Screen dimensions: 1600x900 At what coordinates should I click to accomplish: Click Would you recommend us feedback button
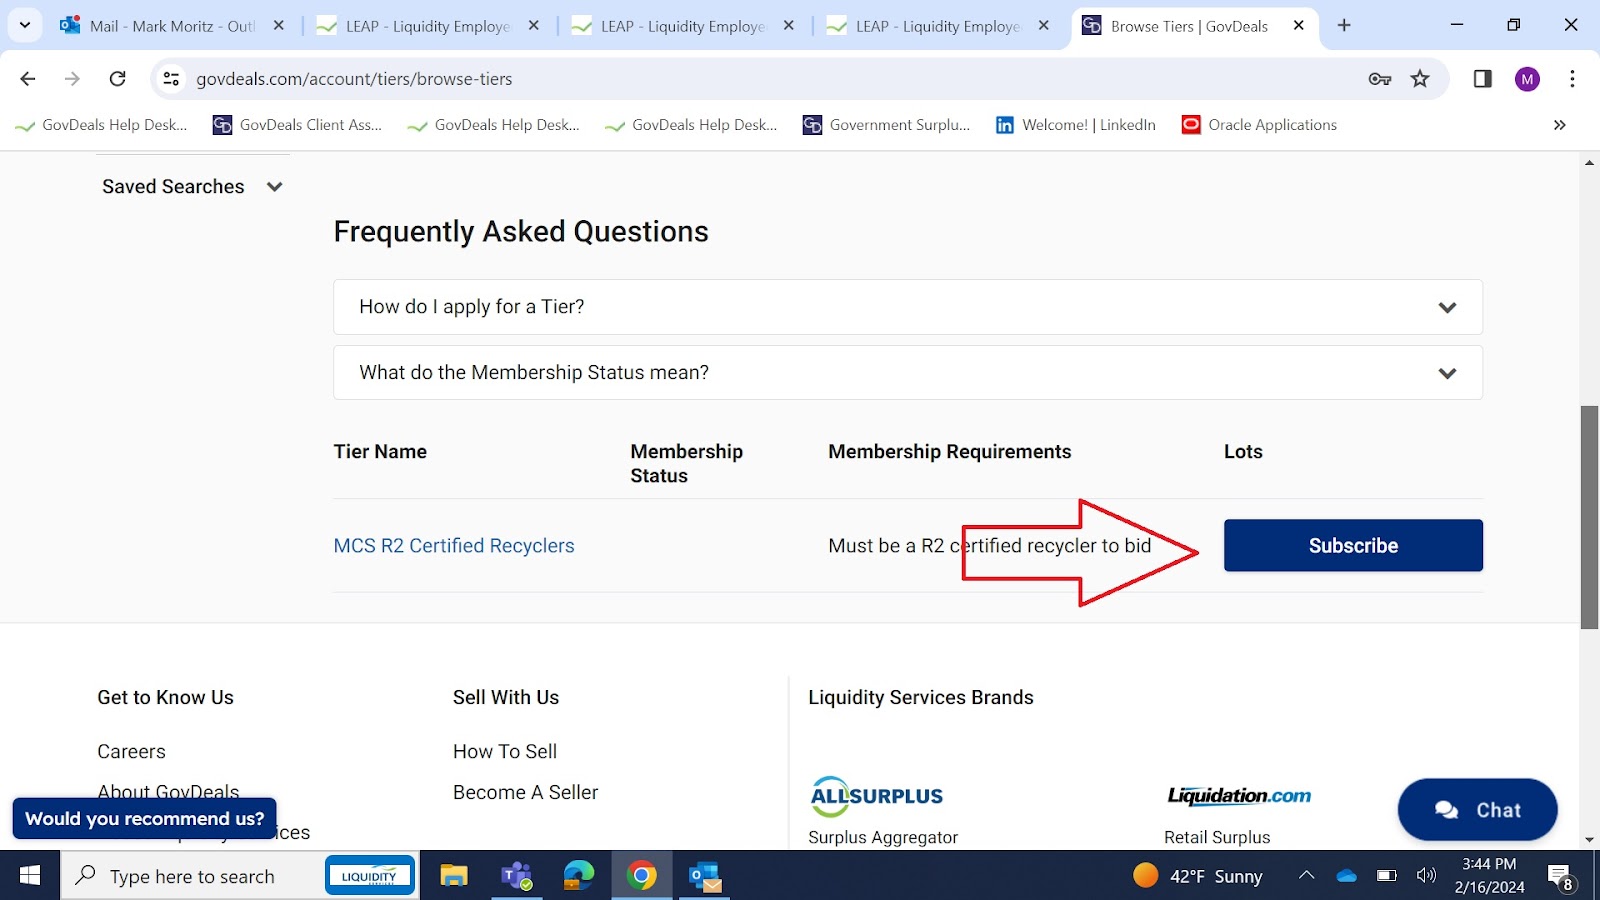(144, 819)
